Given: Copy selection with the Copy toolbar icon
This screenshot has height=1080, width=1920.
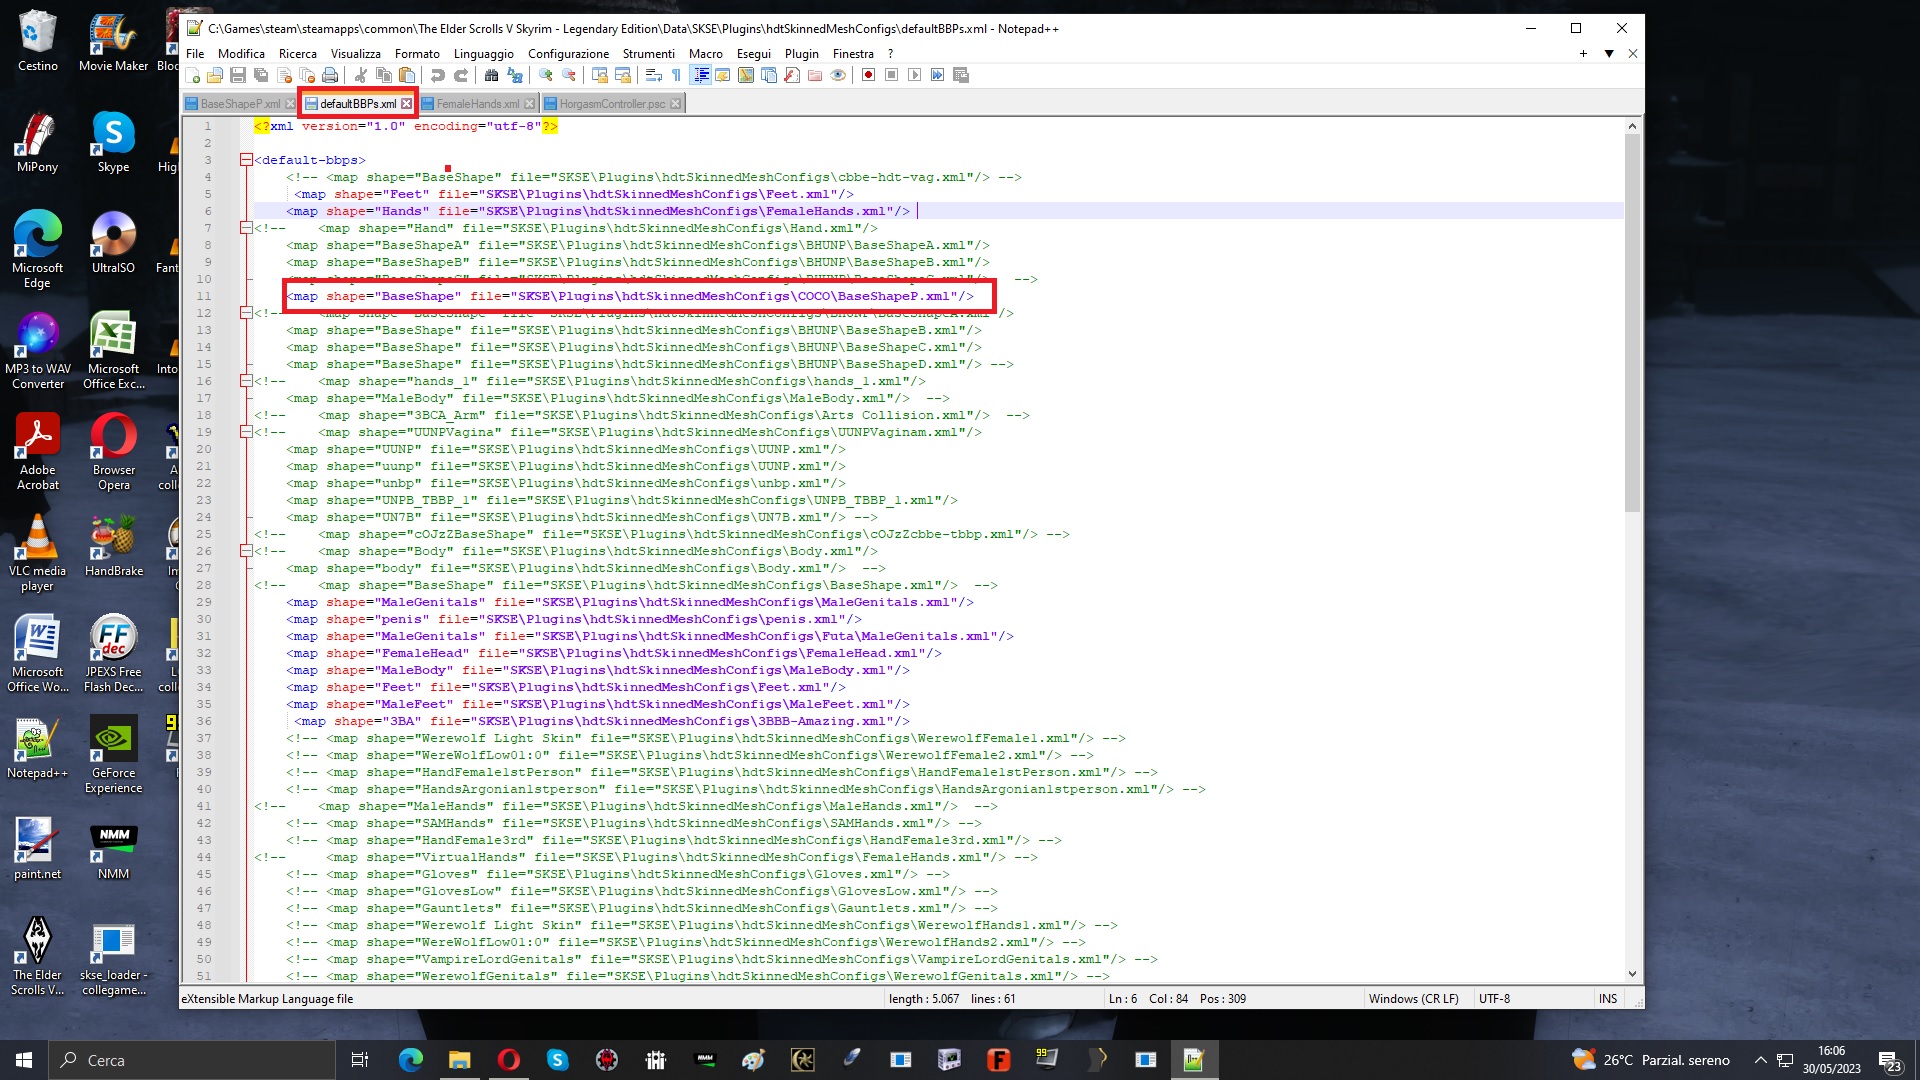Looking at the screenshot, I should [x=384, y=75].
